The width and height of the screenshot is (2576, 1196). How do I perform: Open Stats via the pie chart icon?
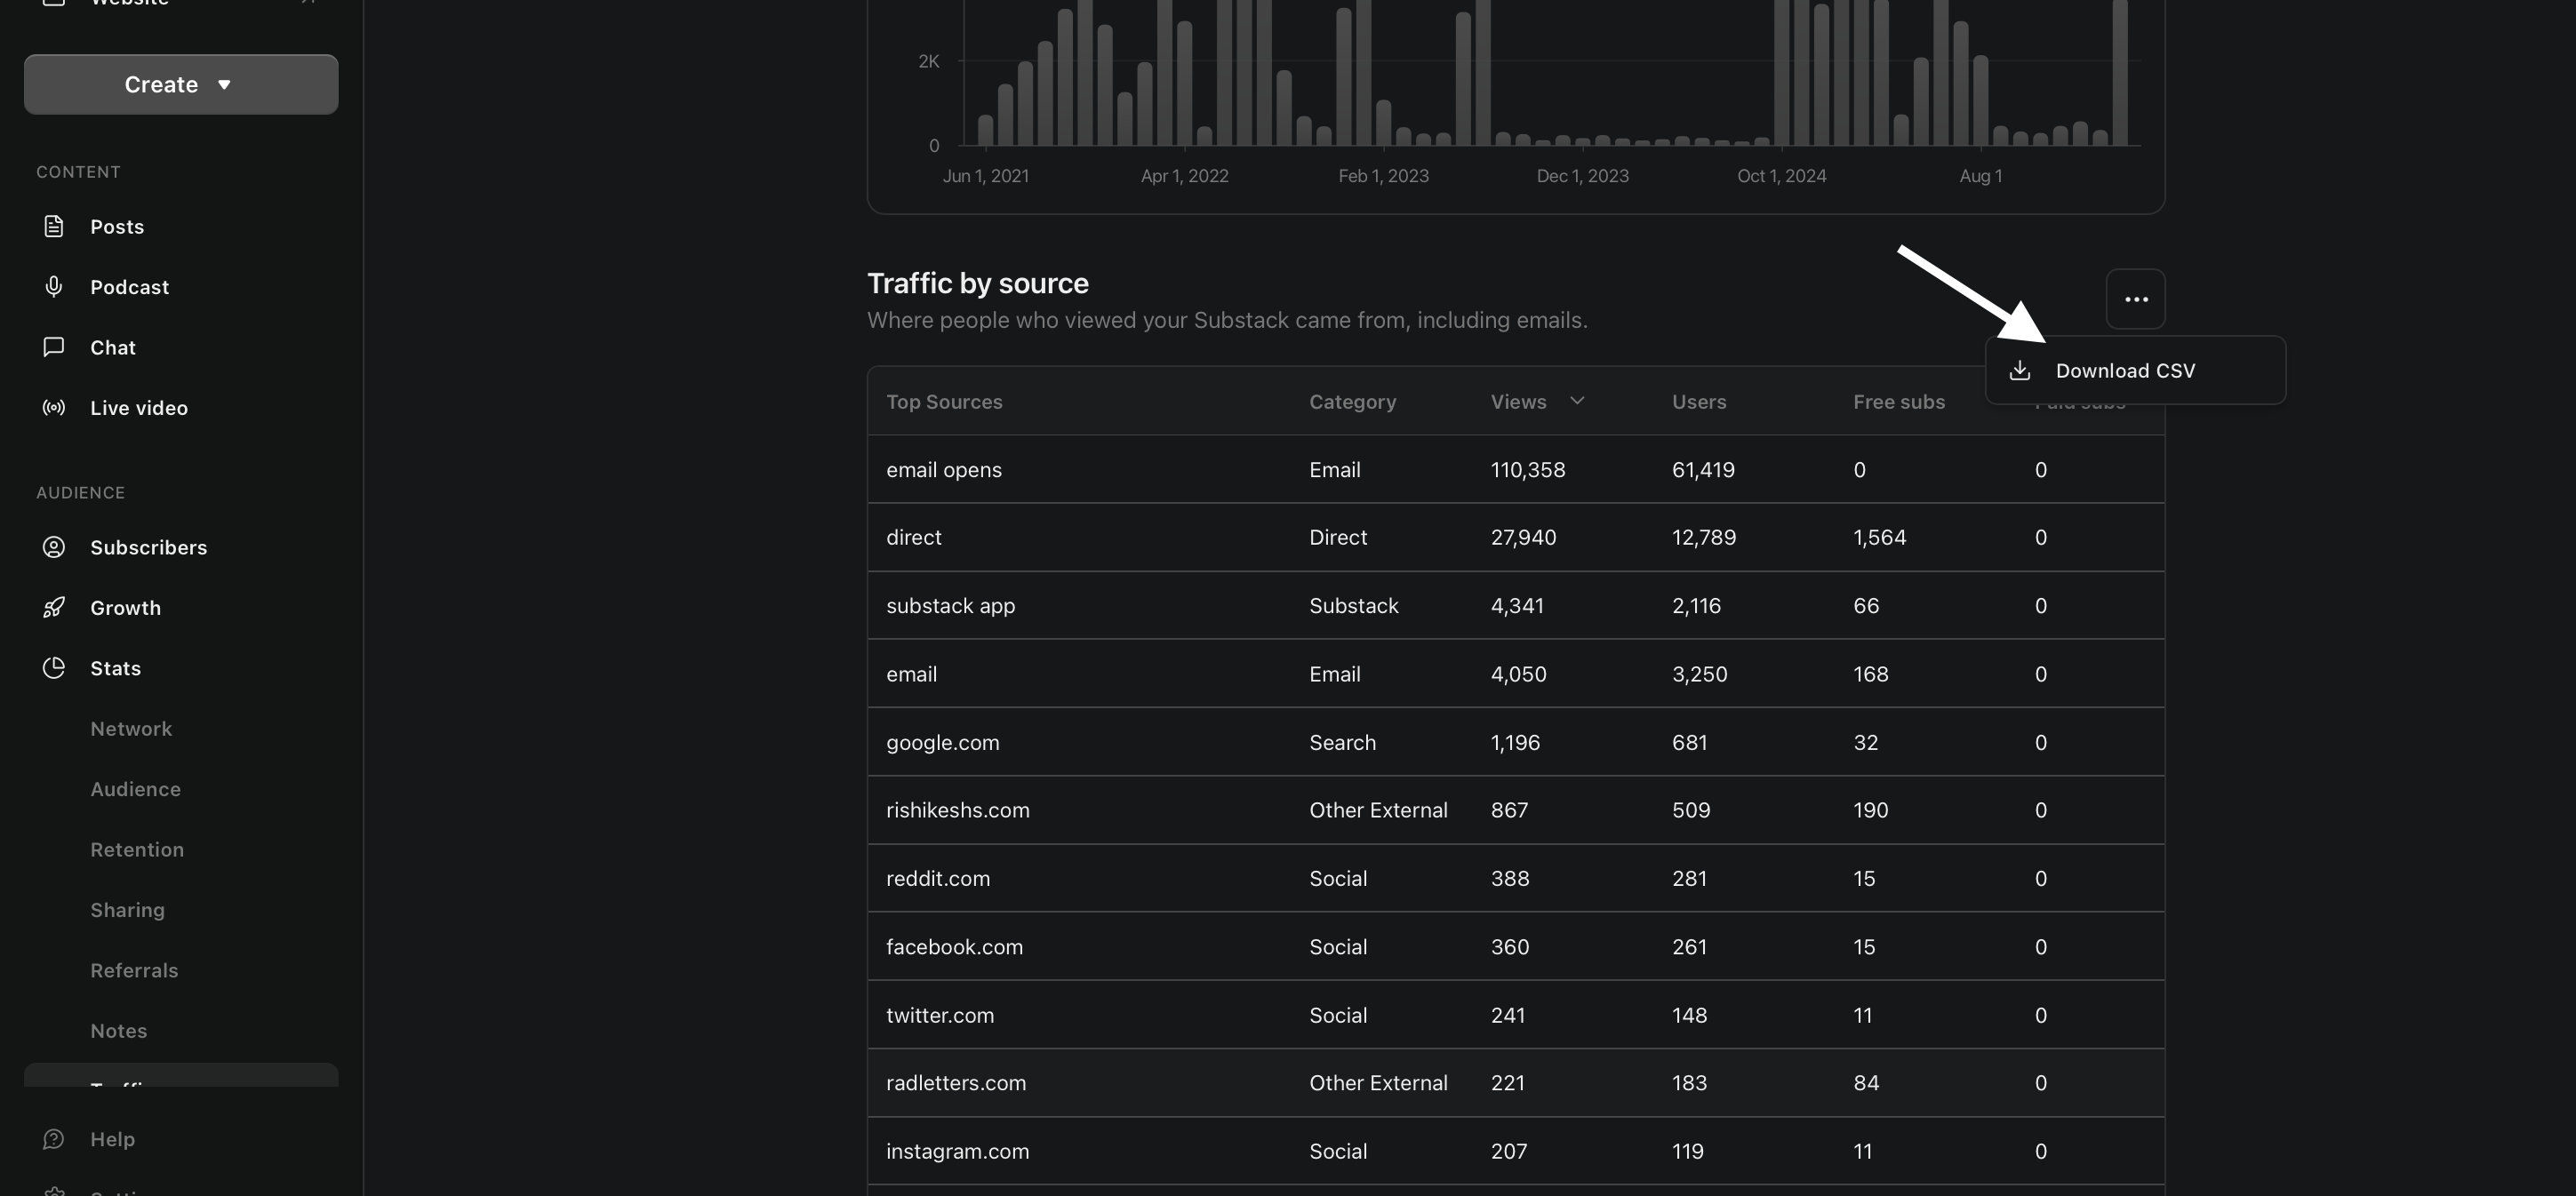(x=53, y=668)
